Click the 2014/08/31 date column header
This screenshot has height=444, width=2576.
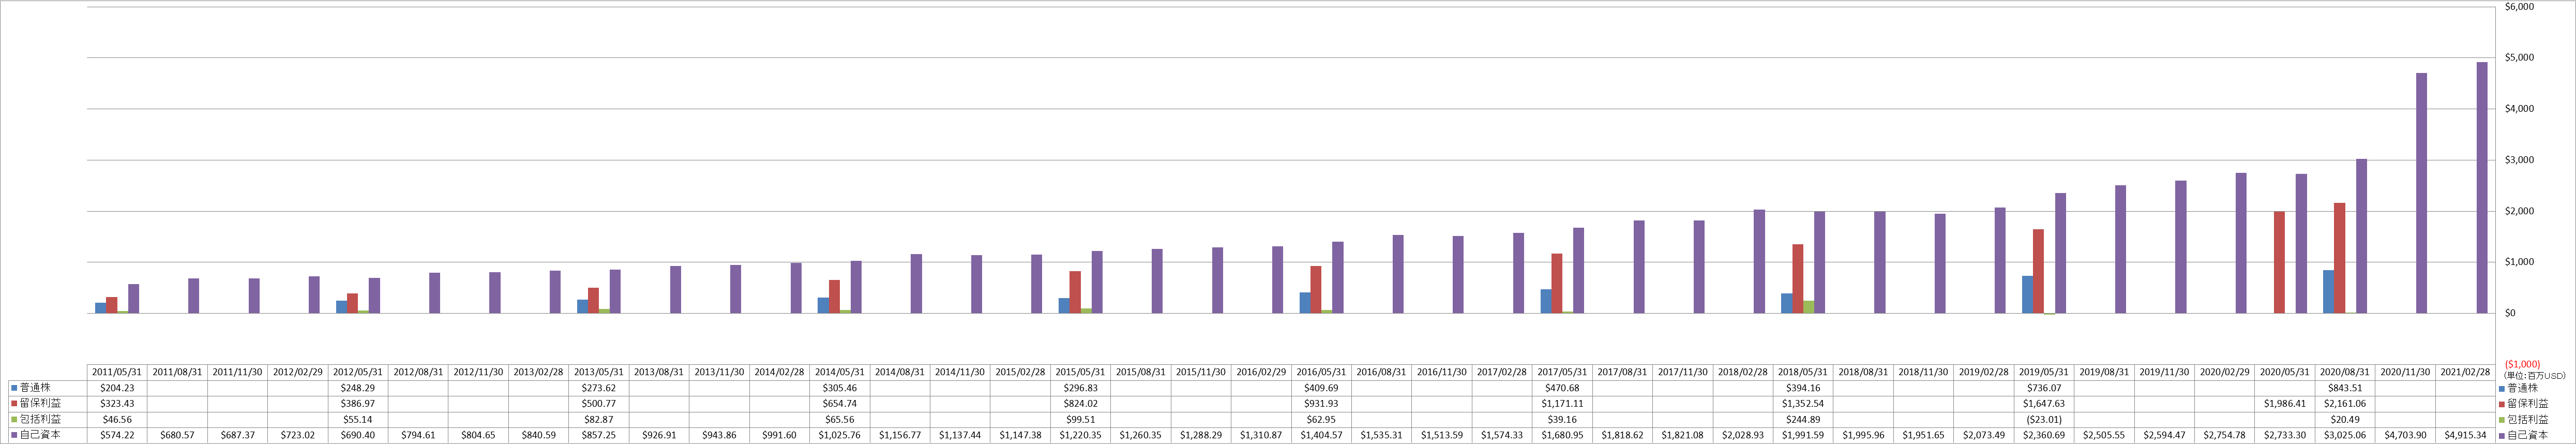click(x=900, y=372)
